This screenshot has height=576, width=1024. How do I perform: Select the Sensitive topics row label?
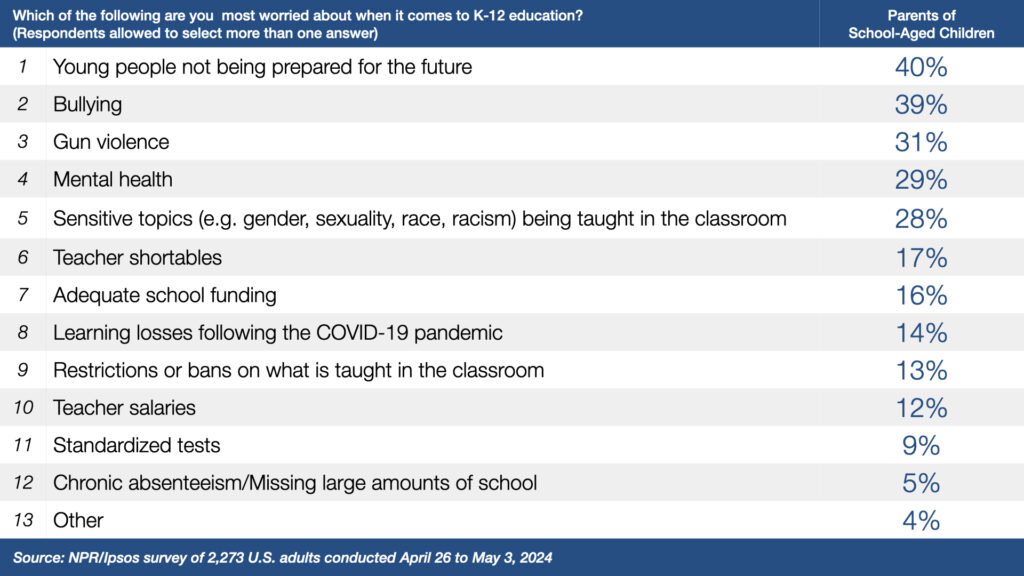coord(420,219)
